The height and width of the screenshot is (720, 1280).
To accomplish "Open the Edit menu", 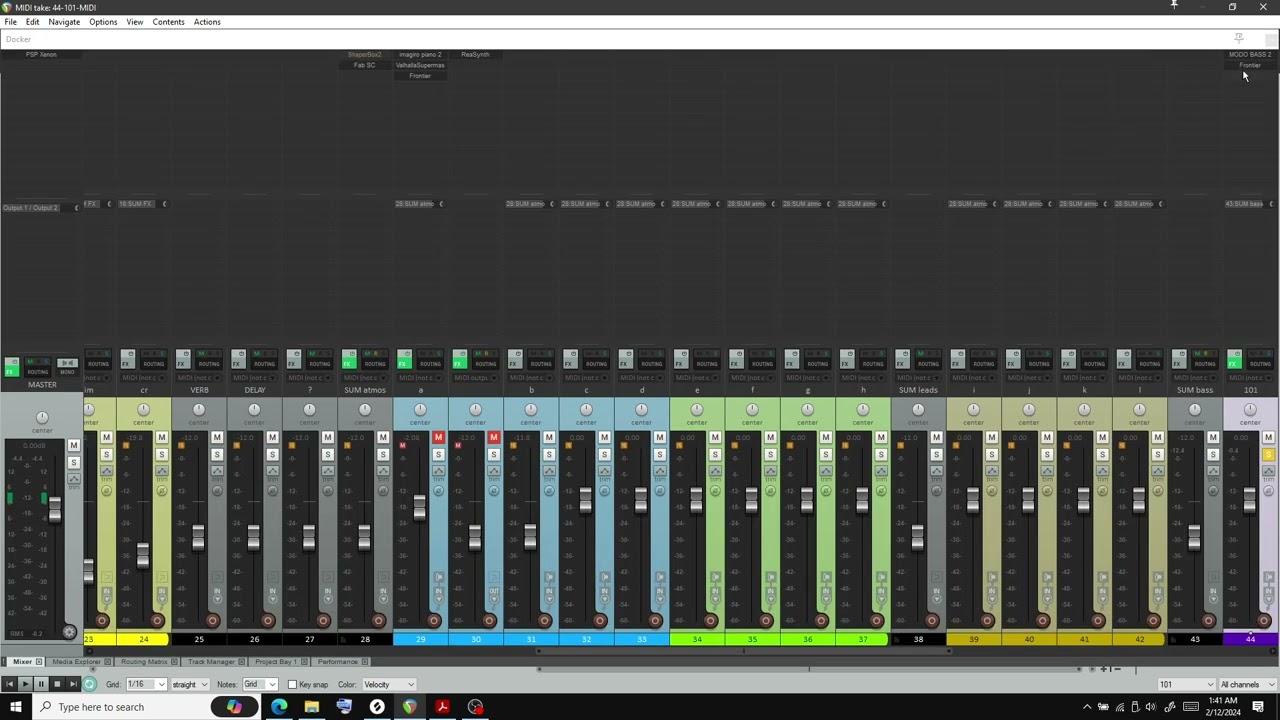I will [x=33, y=22].
